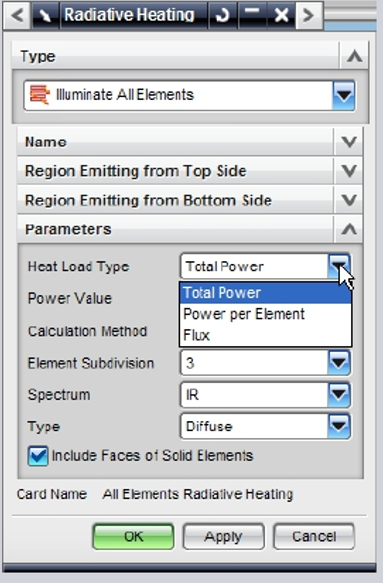Minimize the Radiative Heating dialog
This screenshot has width=383, height=583.
(252, 15)
